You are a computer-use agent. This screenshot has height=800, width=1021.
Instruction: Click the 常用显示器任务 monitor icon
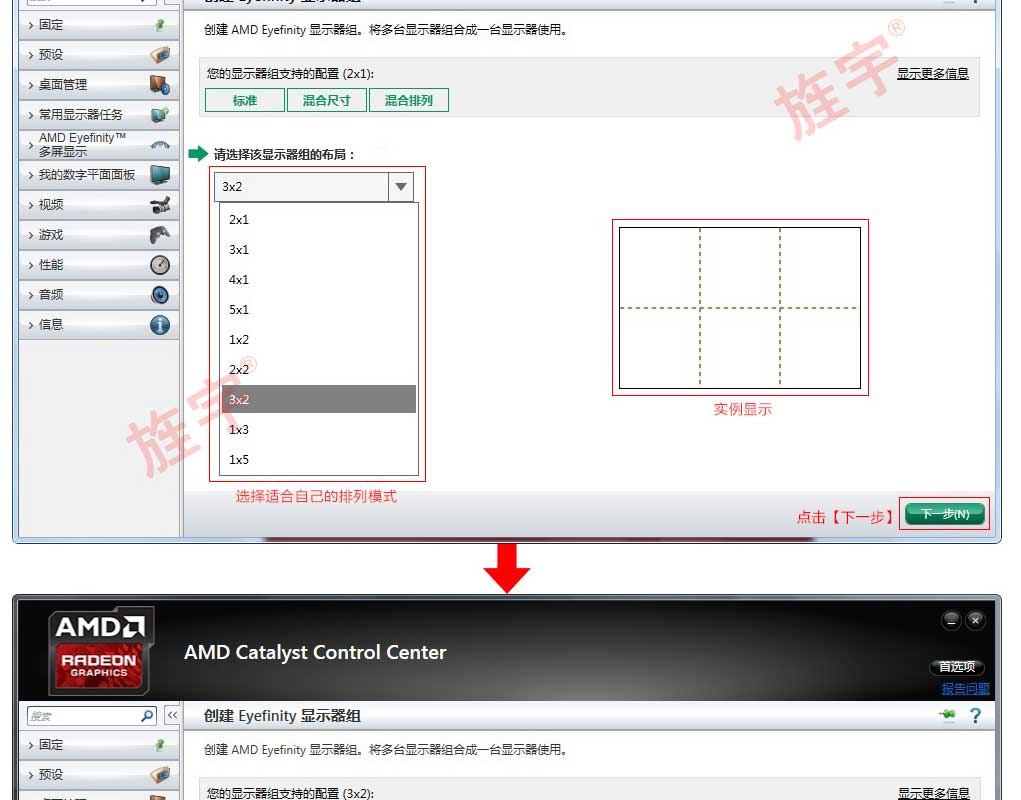point(159,115)
